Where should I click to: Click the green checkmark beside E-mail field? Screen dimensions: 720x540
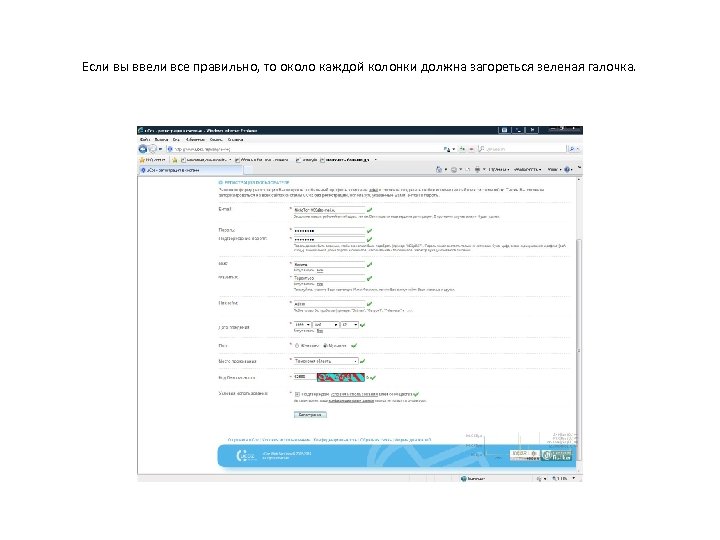click(370, 210)
